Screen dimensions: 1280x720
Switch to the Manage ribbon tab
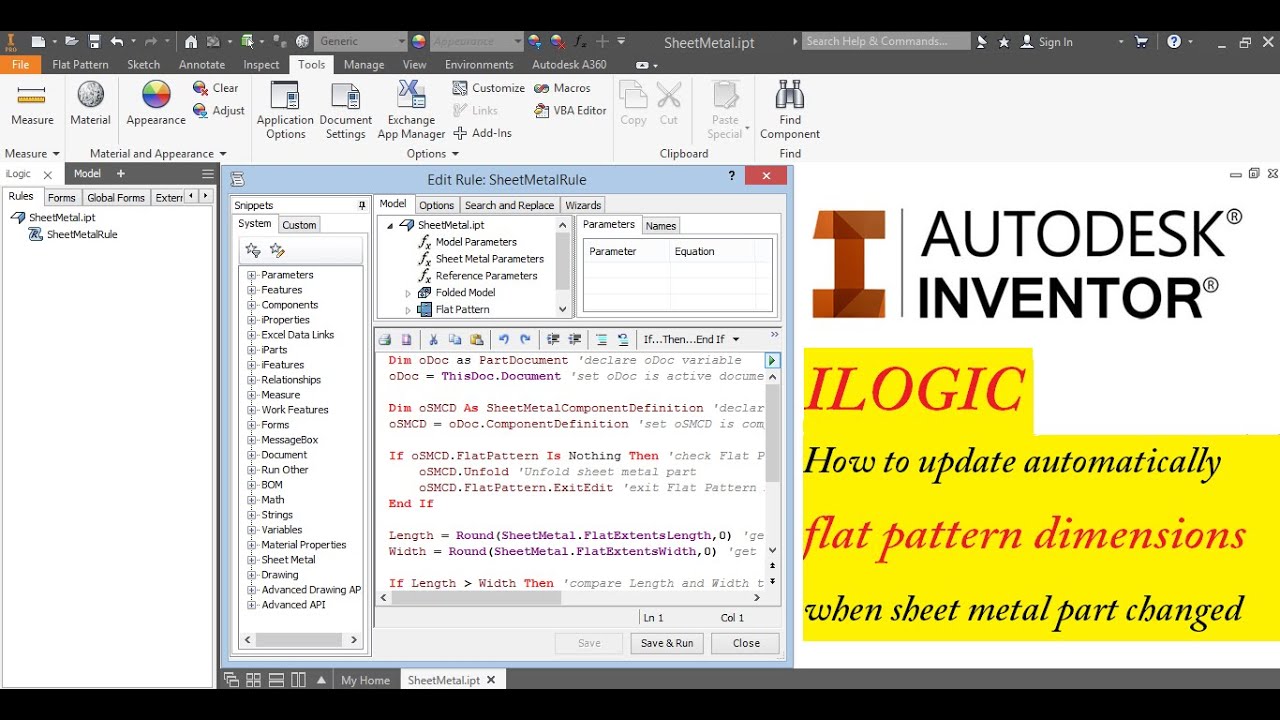[x=364, y=64]
